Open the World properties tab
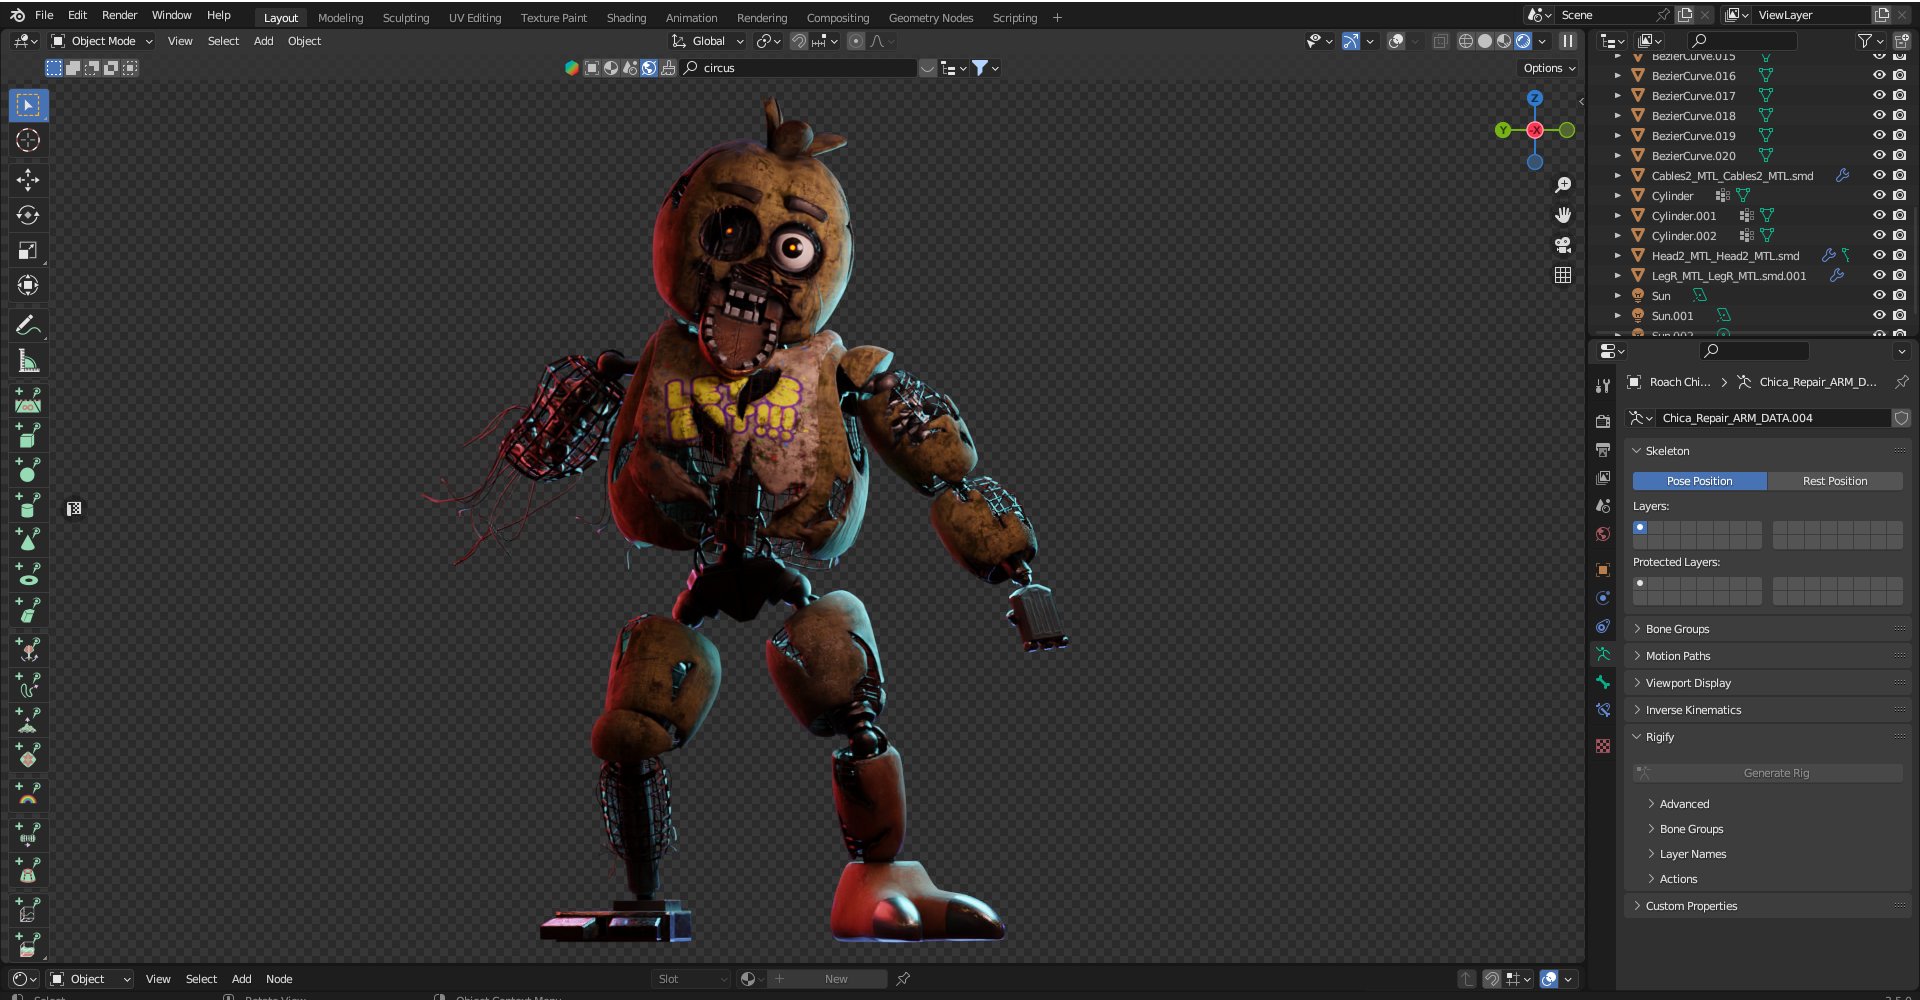 [x=1603, y=534]
